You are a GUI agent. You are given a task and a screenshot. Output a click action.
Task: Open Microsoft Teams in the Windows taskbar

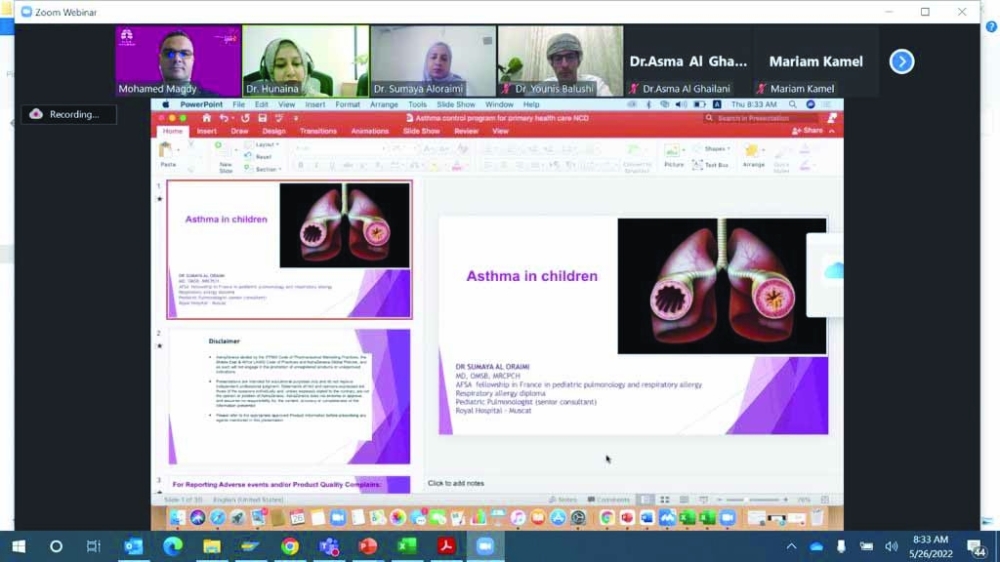coord(329,546)
